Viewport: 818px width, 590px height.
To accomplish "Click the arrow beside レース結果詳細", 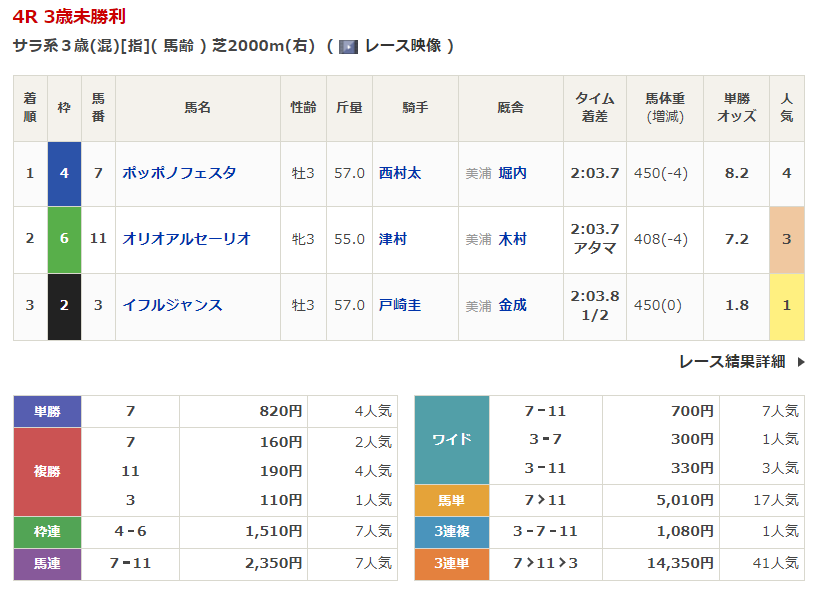I will point(801,362).
